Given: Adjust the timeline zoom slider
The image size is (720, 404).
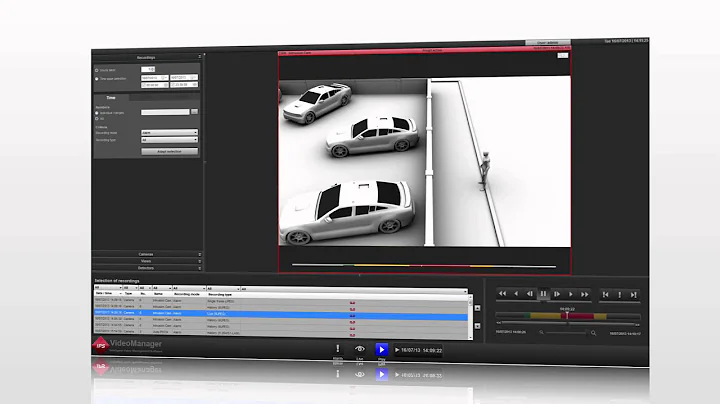Looking at the screenshot, I should 568,332.
